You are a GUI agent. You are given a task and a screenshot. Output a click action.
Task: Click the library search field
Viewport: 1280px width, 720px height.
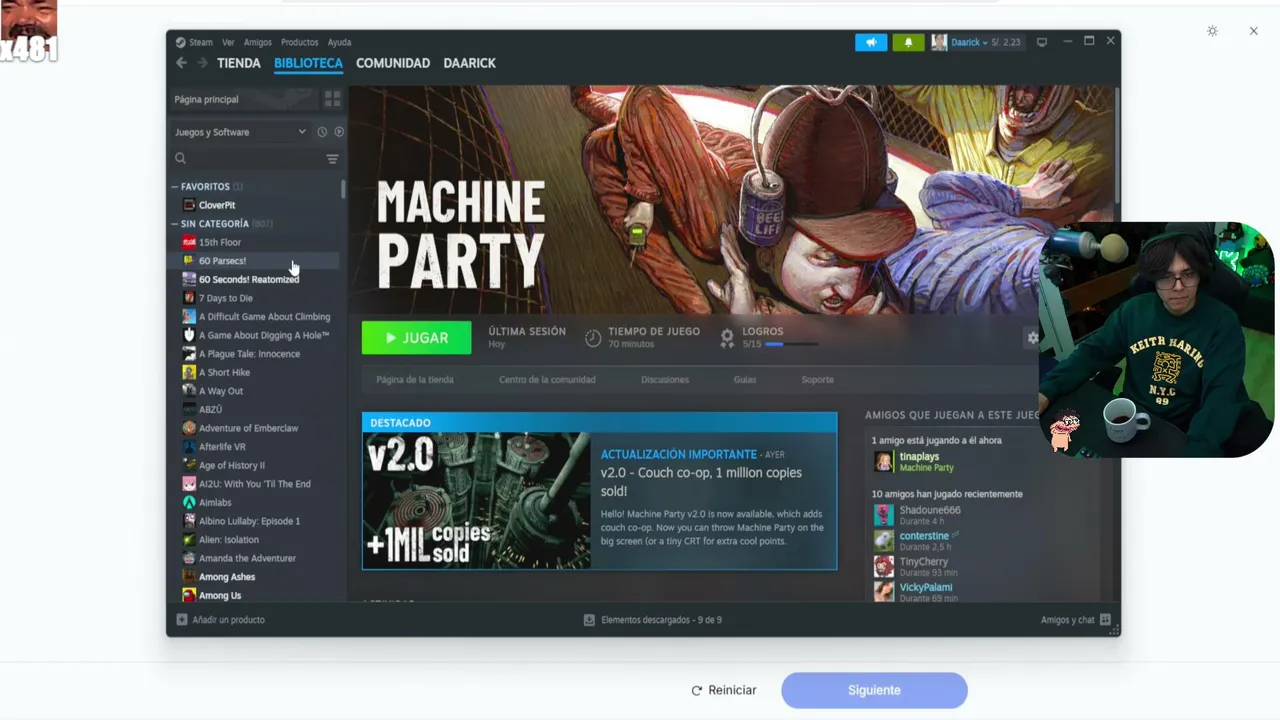click(256, 158)
